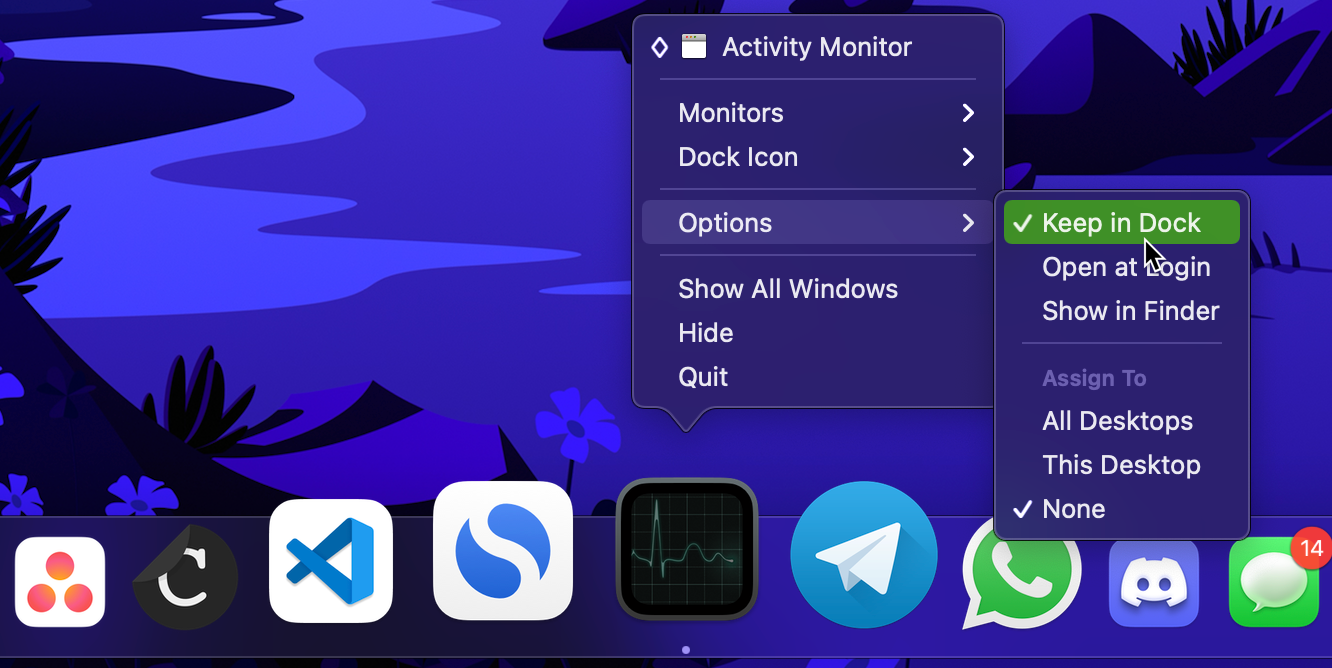Show Activity Monitor in Finder

(x=1130, y=310)
